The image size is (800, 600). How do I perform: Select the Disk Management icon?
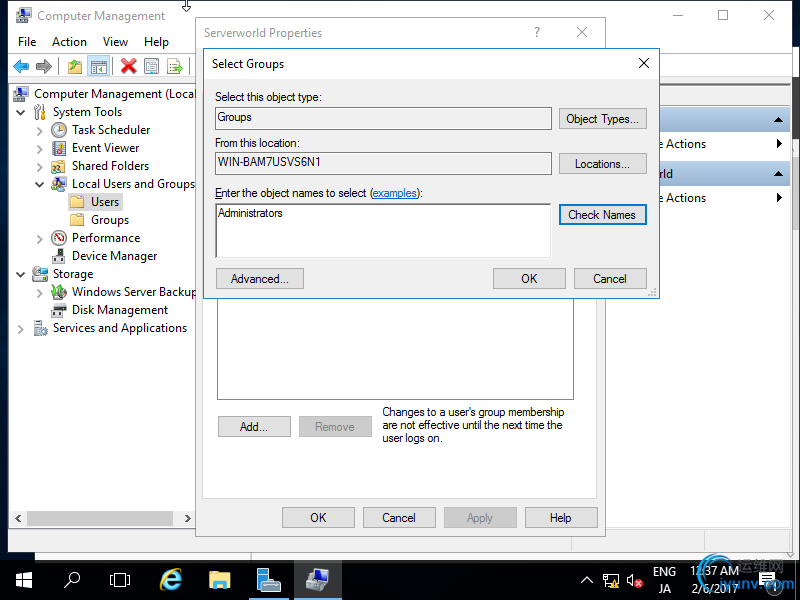pyautogui.click(x=59, y=310)
